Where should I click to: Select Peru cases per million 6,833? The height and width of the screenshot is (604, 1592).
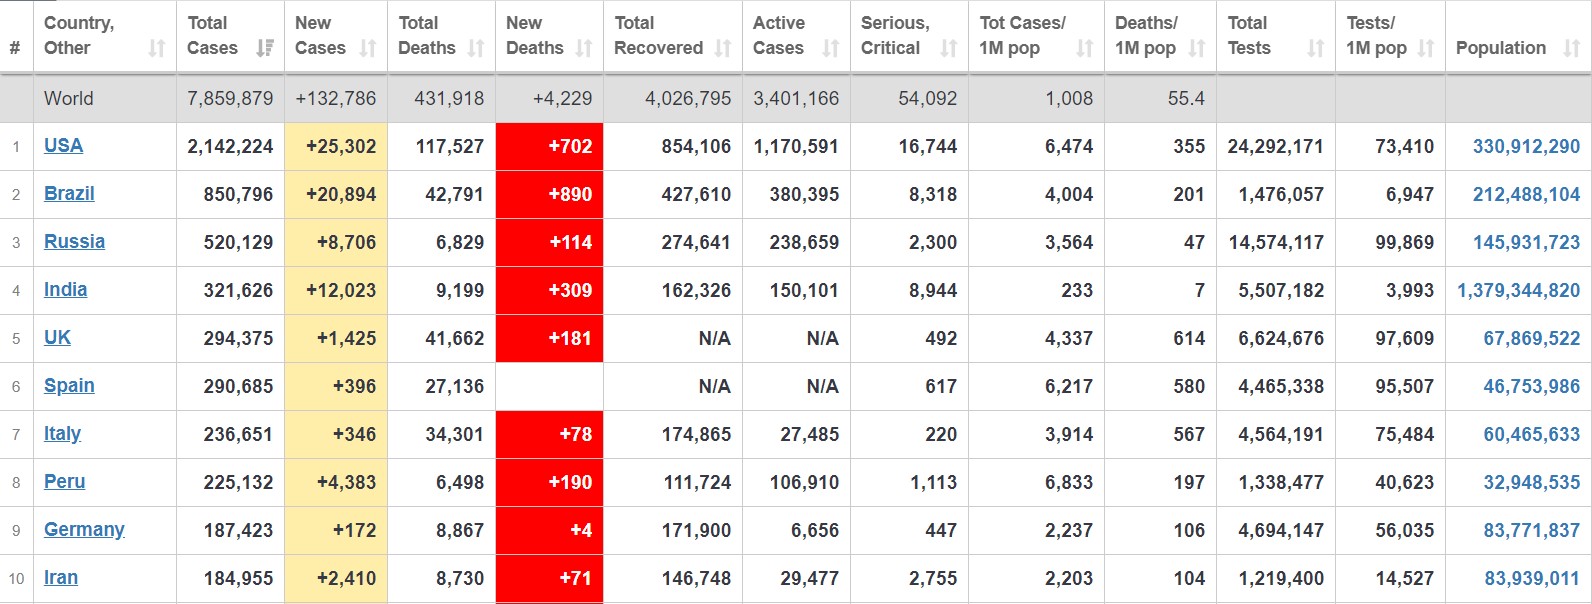(x=1069, y=482)
